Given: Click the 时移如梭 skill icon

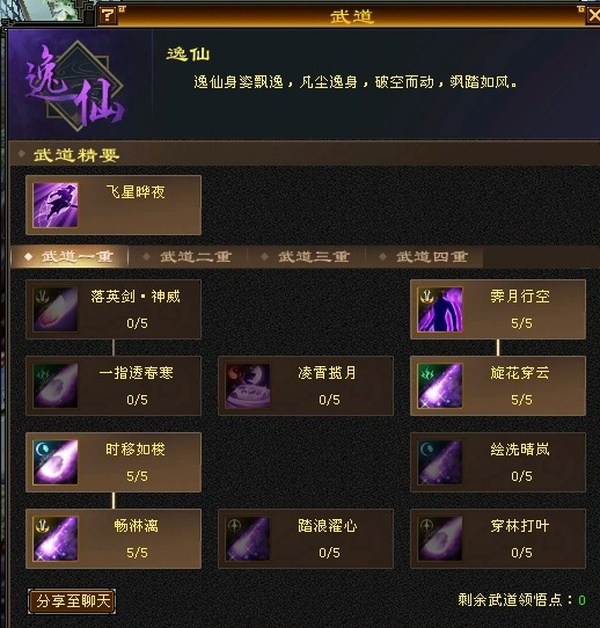Looking at the screenshot, I should coord(55,462).
